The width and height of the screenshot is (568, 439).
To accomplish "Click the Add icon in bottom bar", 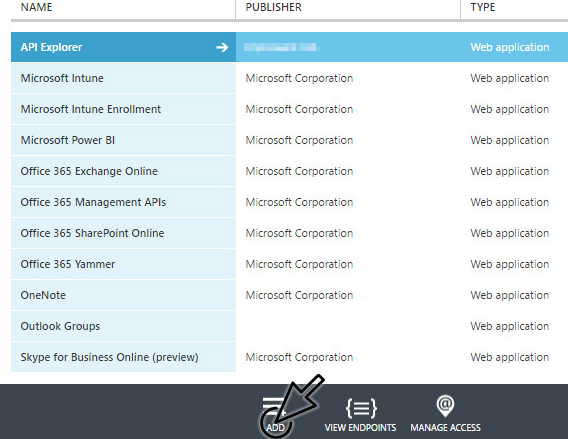I will 274,406.
